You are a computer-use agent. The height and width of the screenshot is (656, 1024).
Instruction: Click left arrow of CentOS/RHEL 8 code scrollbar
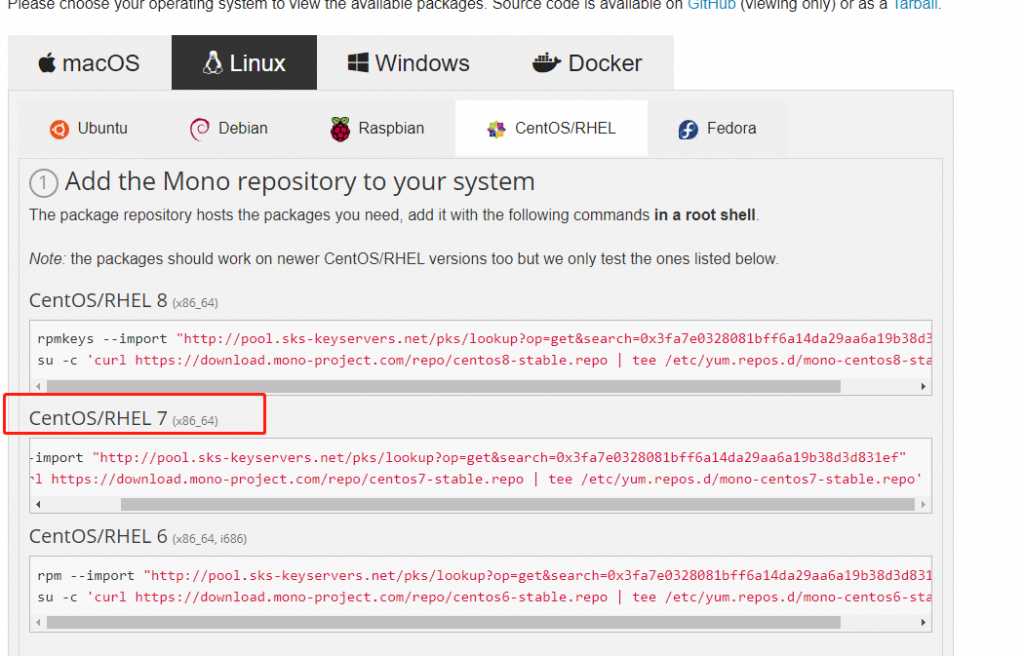pyautogui.click(x=39, y=386)
